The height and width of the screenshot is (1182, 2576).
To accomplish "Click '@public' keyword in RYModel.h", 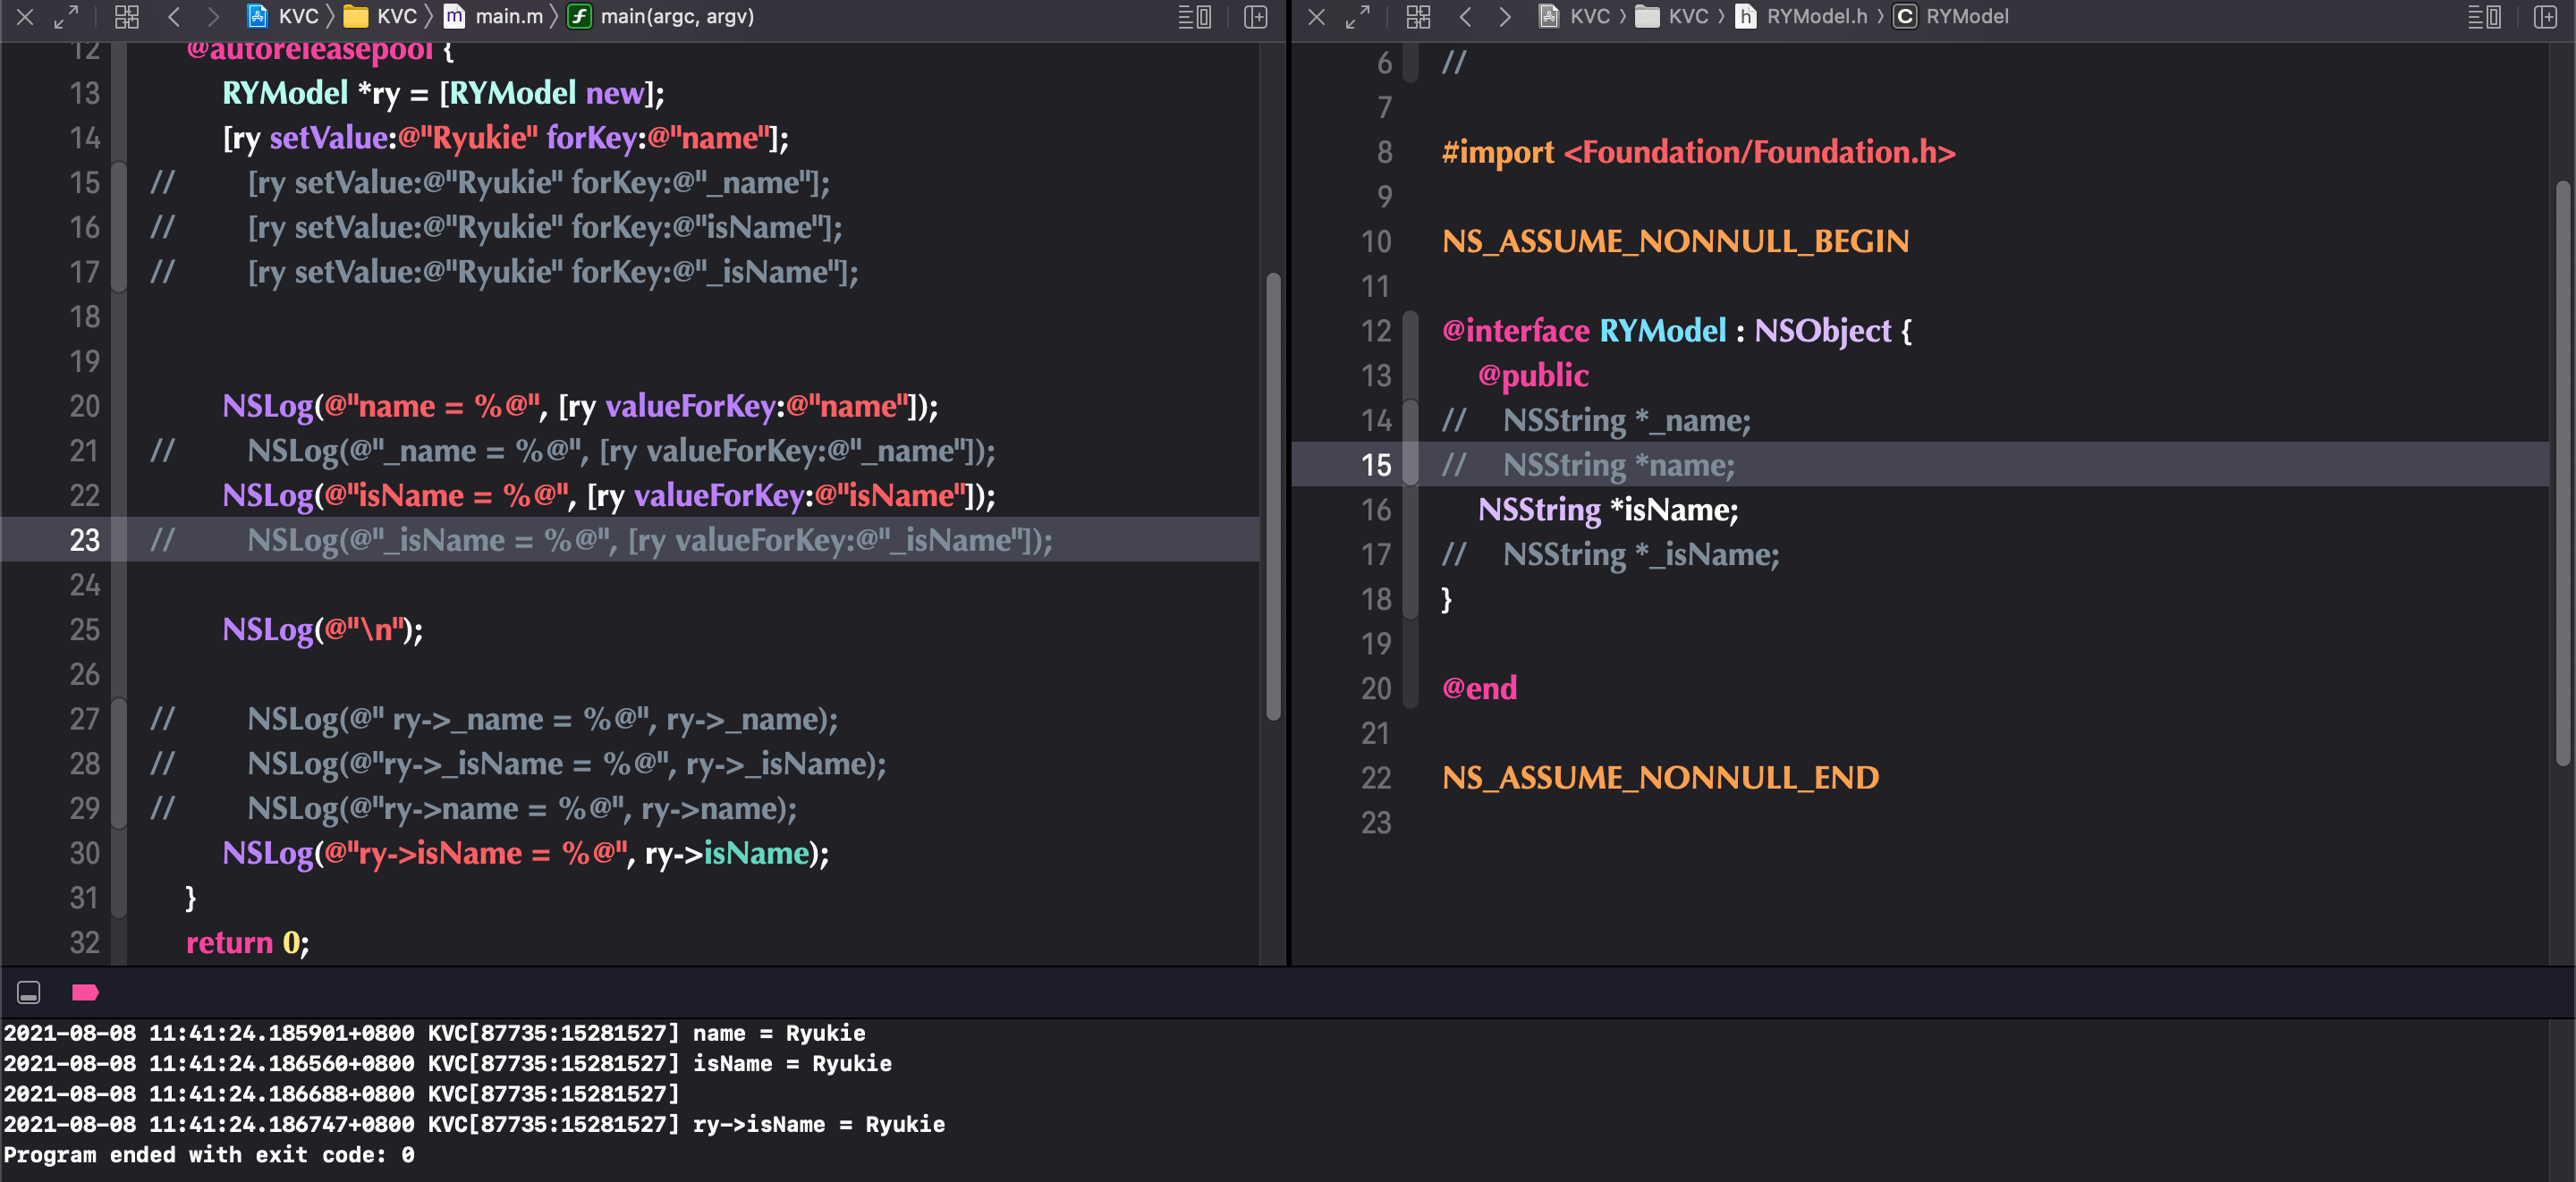I will pos(1533,375).
